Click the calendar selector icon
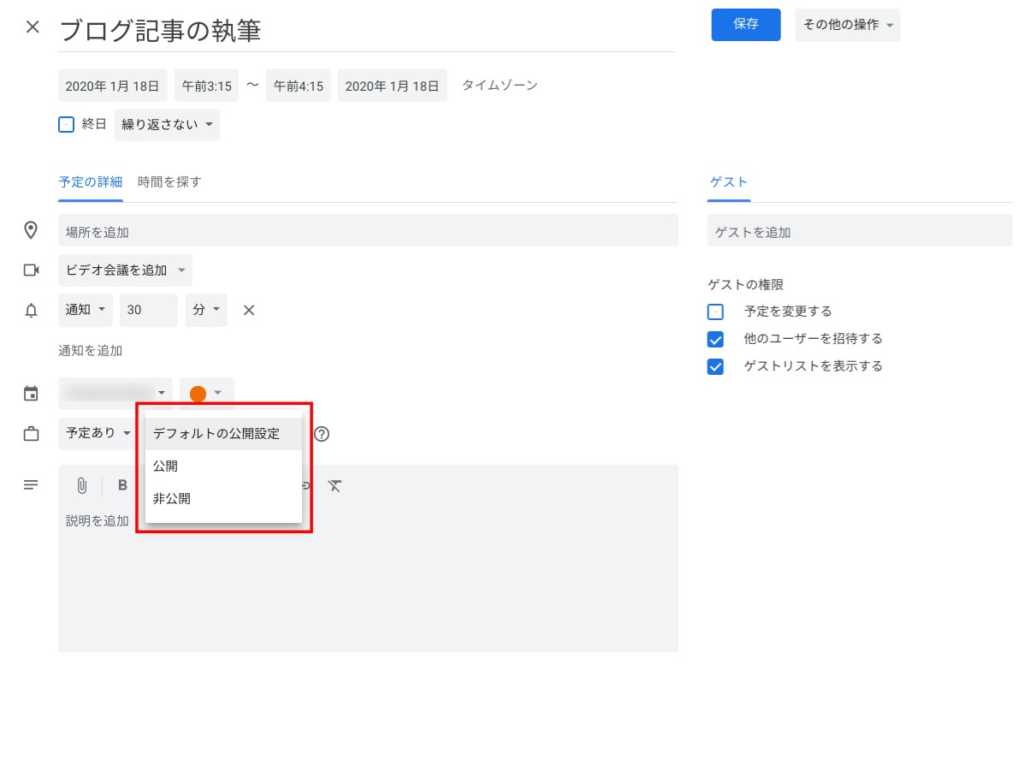Screen dimensions: 1024x766 point(31,392)
